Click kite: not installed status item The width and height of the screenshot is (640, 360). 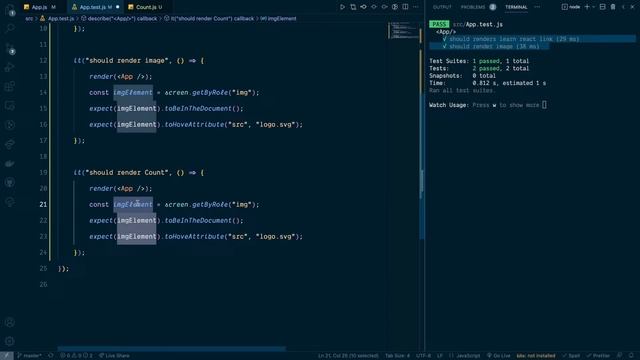[536, 356]
